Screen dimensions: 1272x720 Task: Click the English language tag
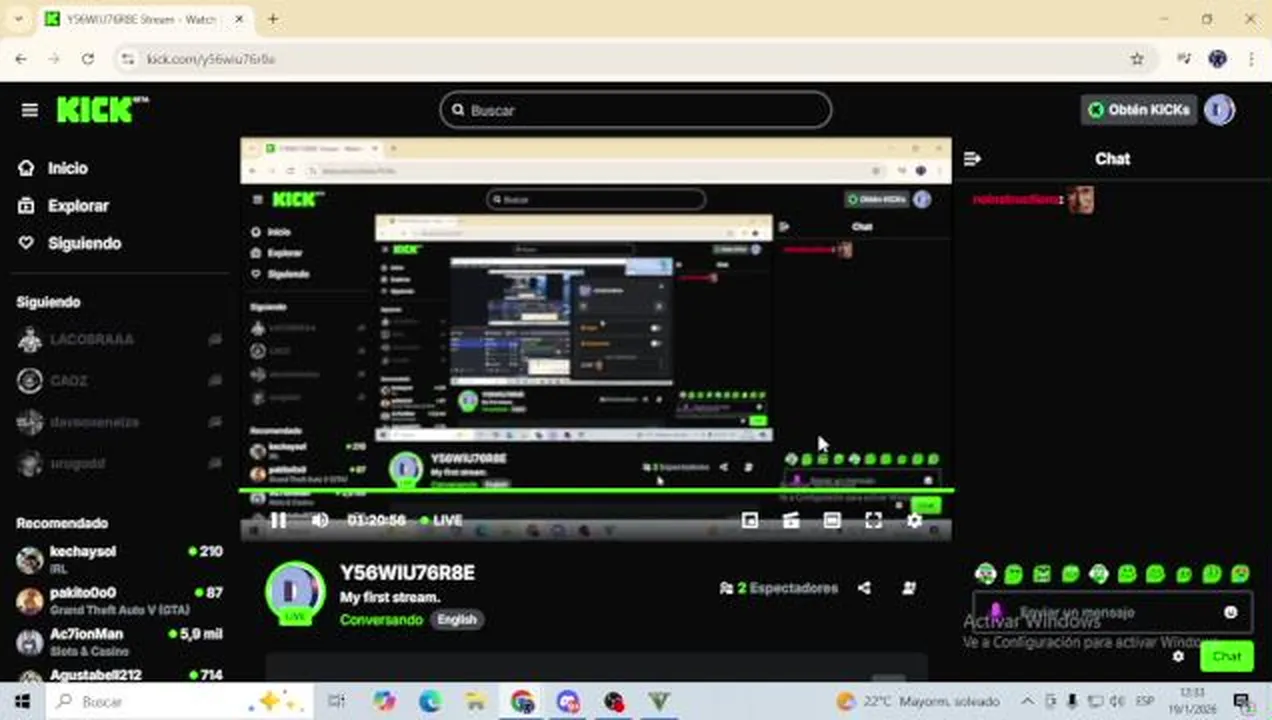457,620
